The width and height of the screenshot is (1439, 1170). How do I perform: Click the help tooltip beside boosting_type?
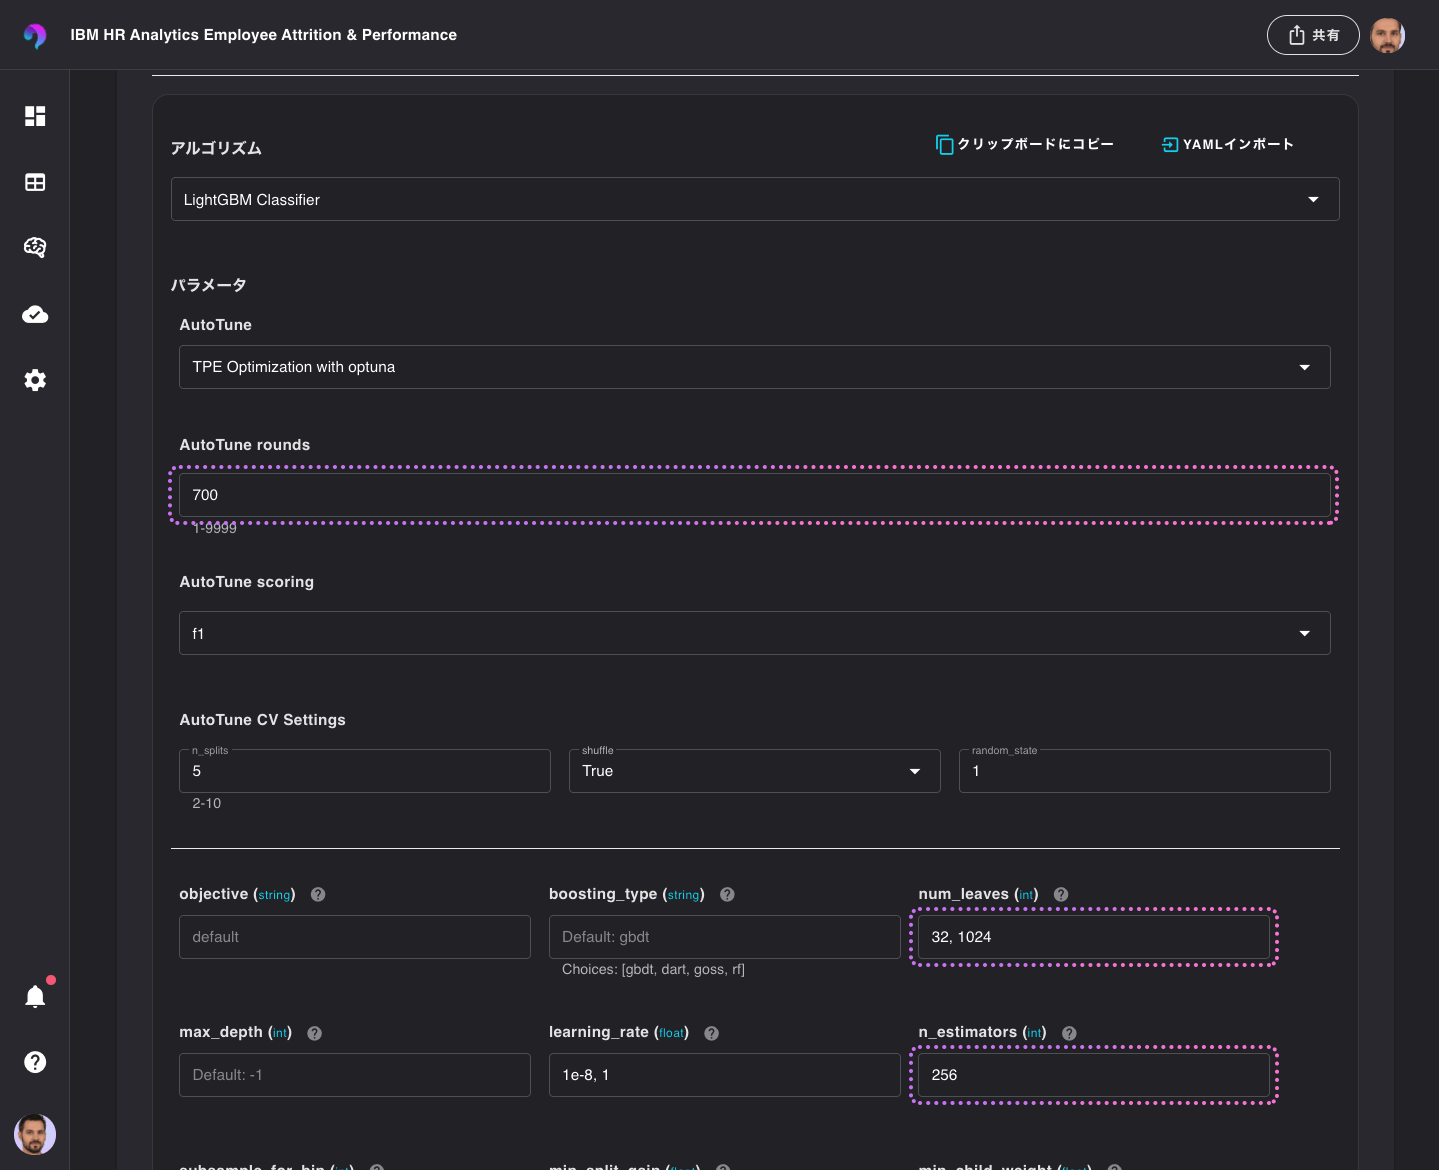(727, 894)
